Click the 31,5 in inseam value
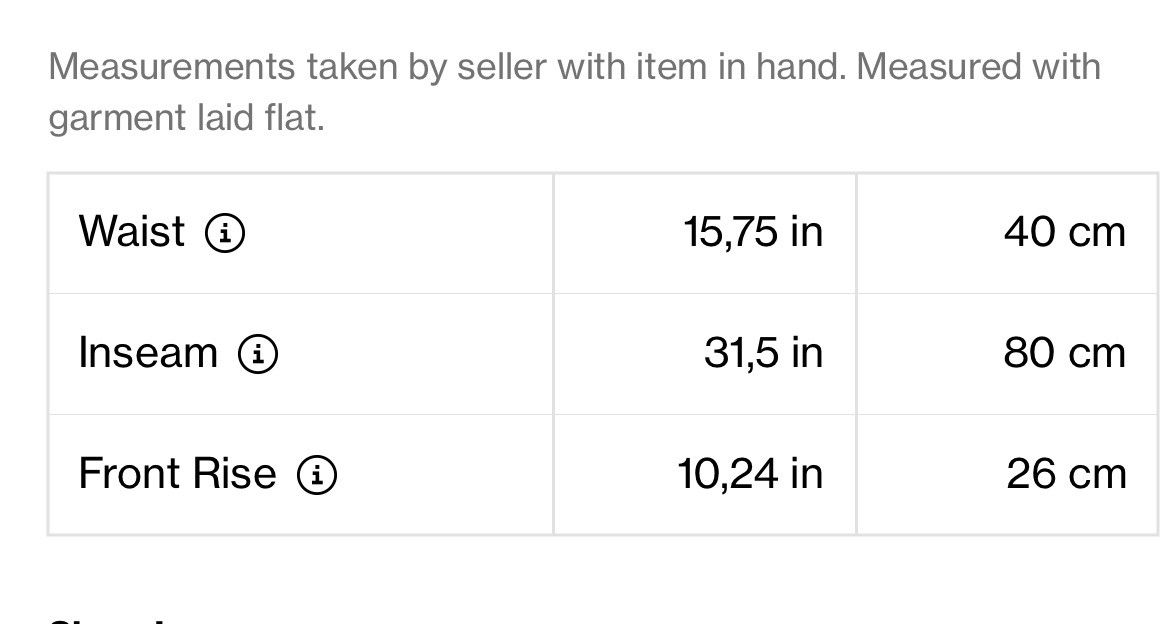 [764, 353]
